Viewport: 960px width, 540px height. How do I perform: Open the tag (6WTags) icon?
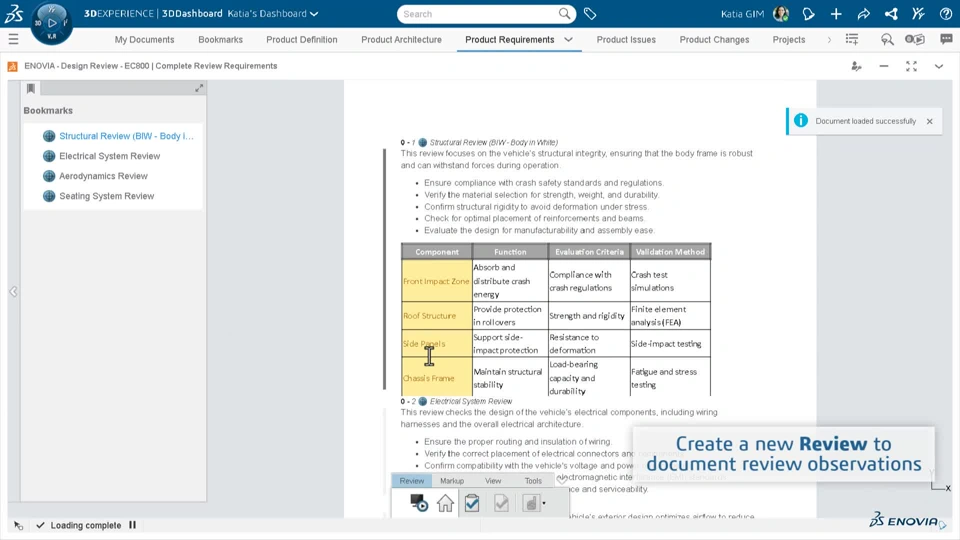tap(590, 13)
